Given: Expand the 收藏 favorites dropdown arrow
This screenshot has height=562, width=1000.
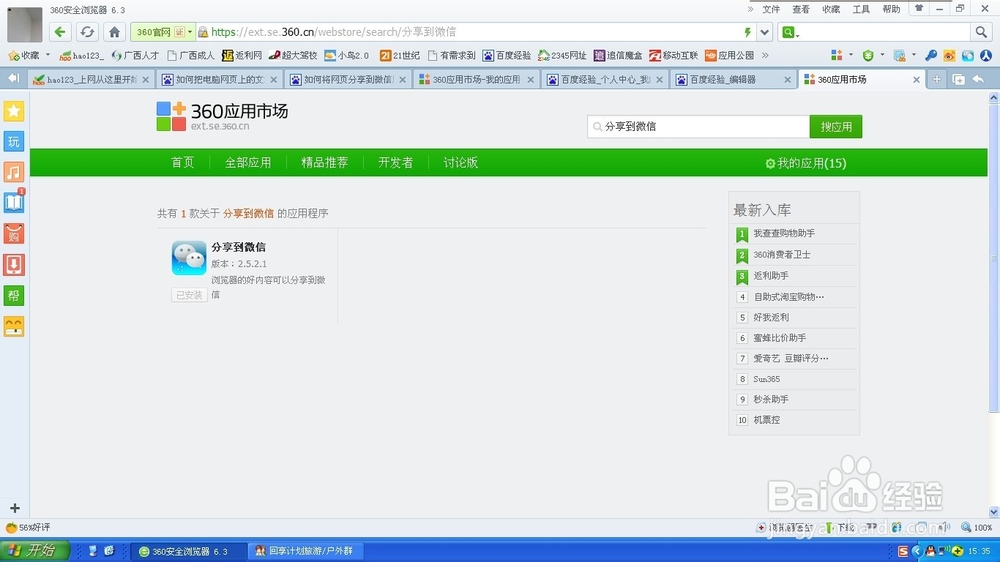Looking at the screenshot, I should [x=48, y=55].
